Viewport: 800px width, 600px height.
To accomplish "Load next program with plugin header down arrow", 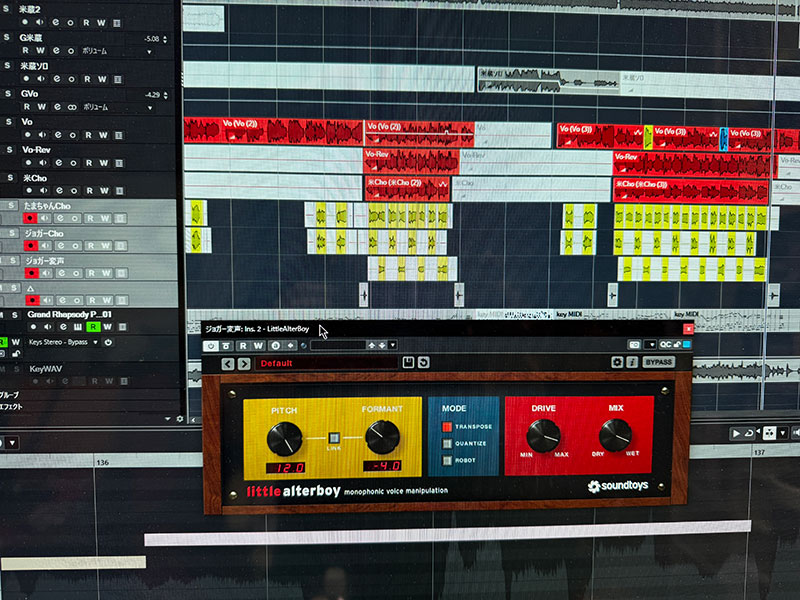I will pyautogui.click(x=382, y=345).
